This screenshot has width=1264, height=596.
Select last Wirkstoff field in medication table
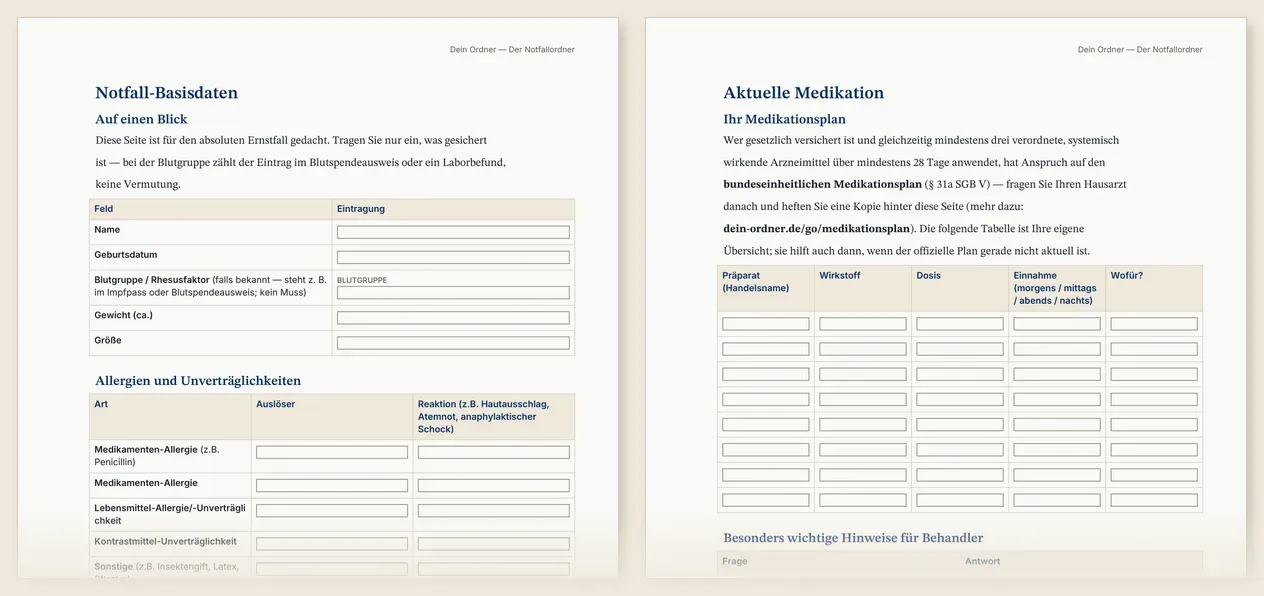point(863,500)
